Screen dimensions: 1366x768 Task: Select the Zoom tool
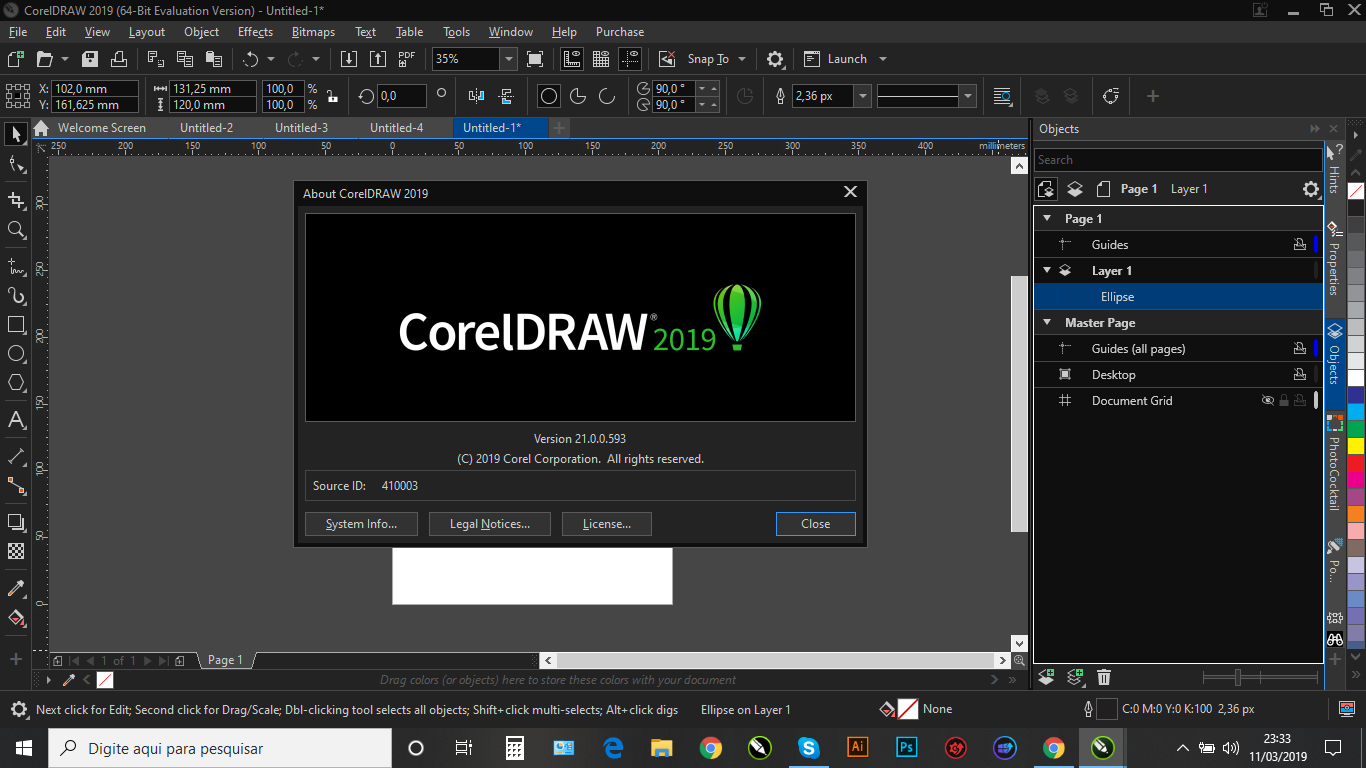[x=16, y=229]
